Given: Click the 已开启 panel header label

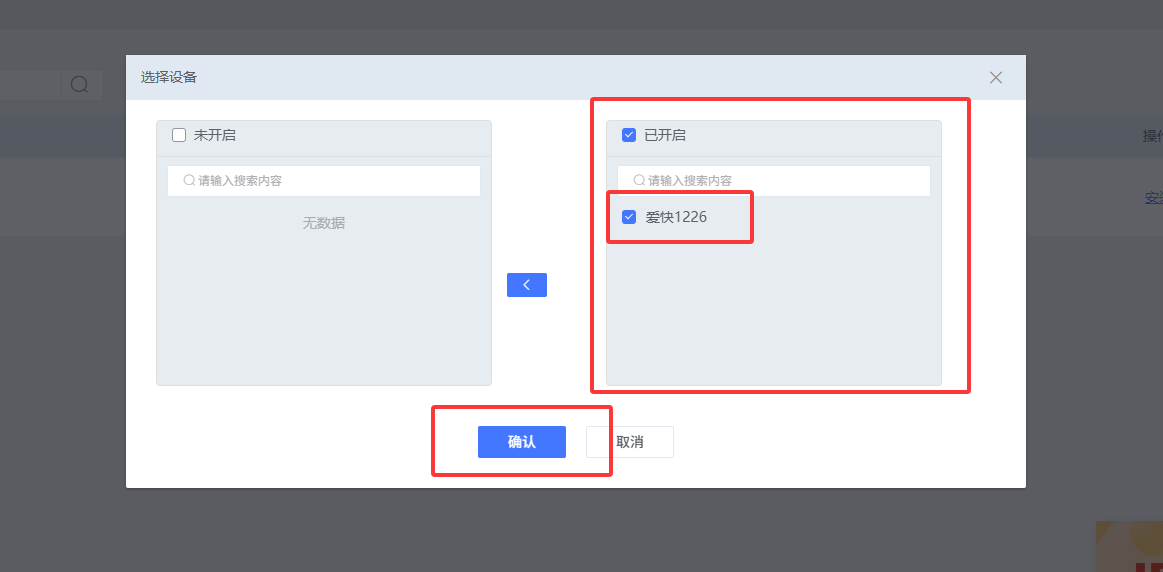Looking at the screenshot, I should [x=665, y=135].
